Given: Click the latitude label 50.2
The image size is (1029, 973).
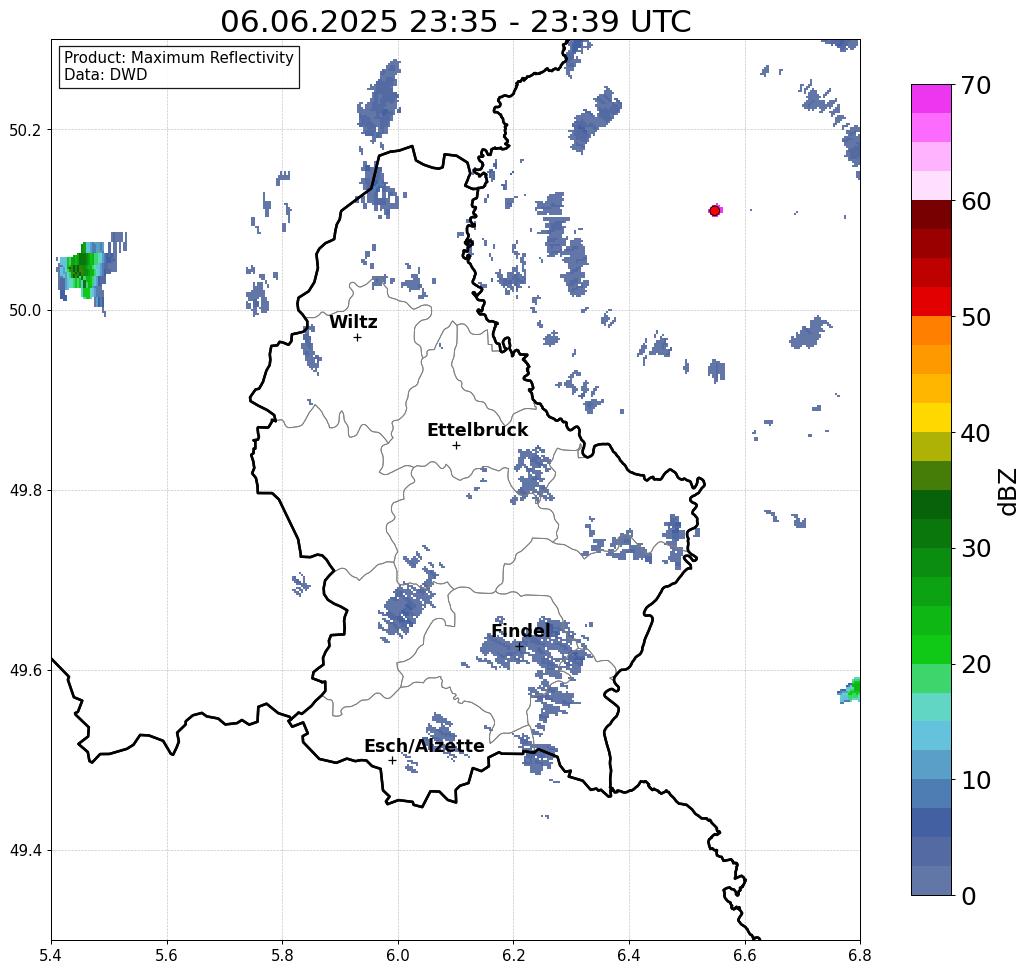Looking at the screenshot, I should tap(25, 130).
